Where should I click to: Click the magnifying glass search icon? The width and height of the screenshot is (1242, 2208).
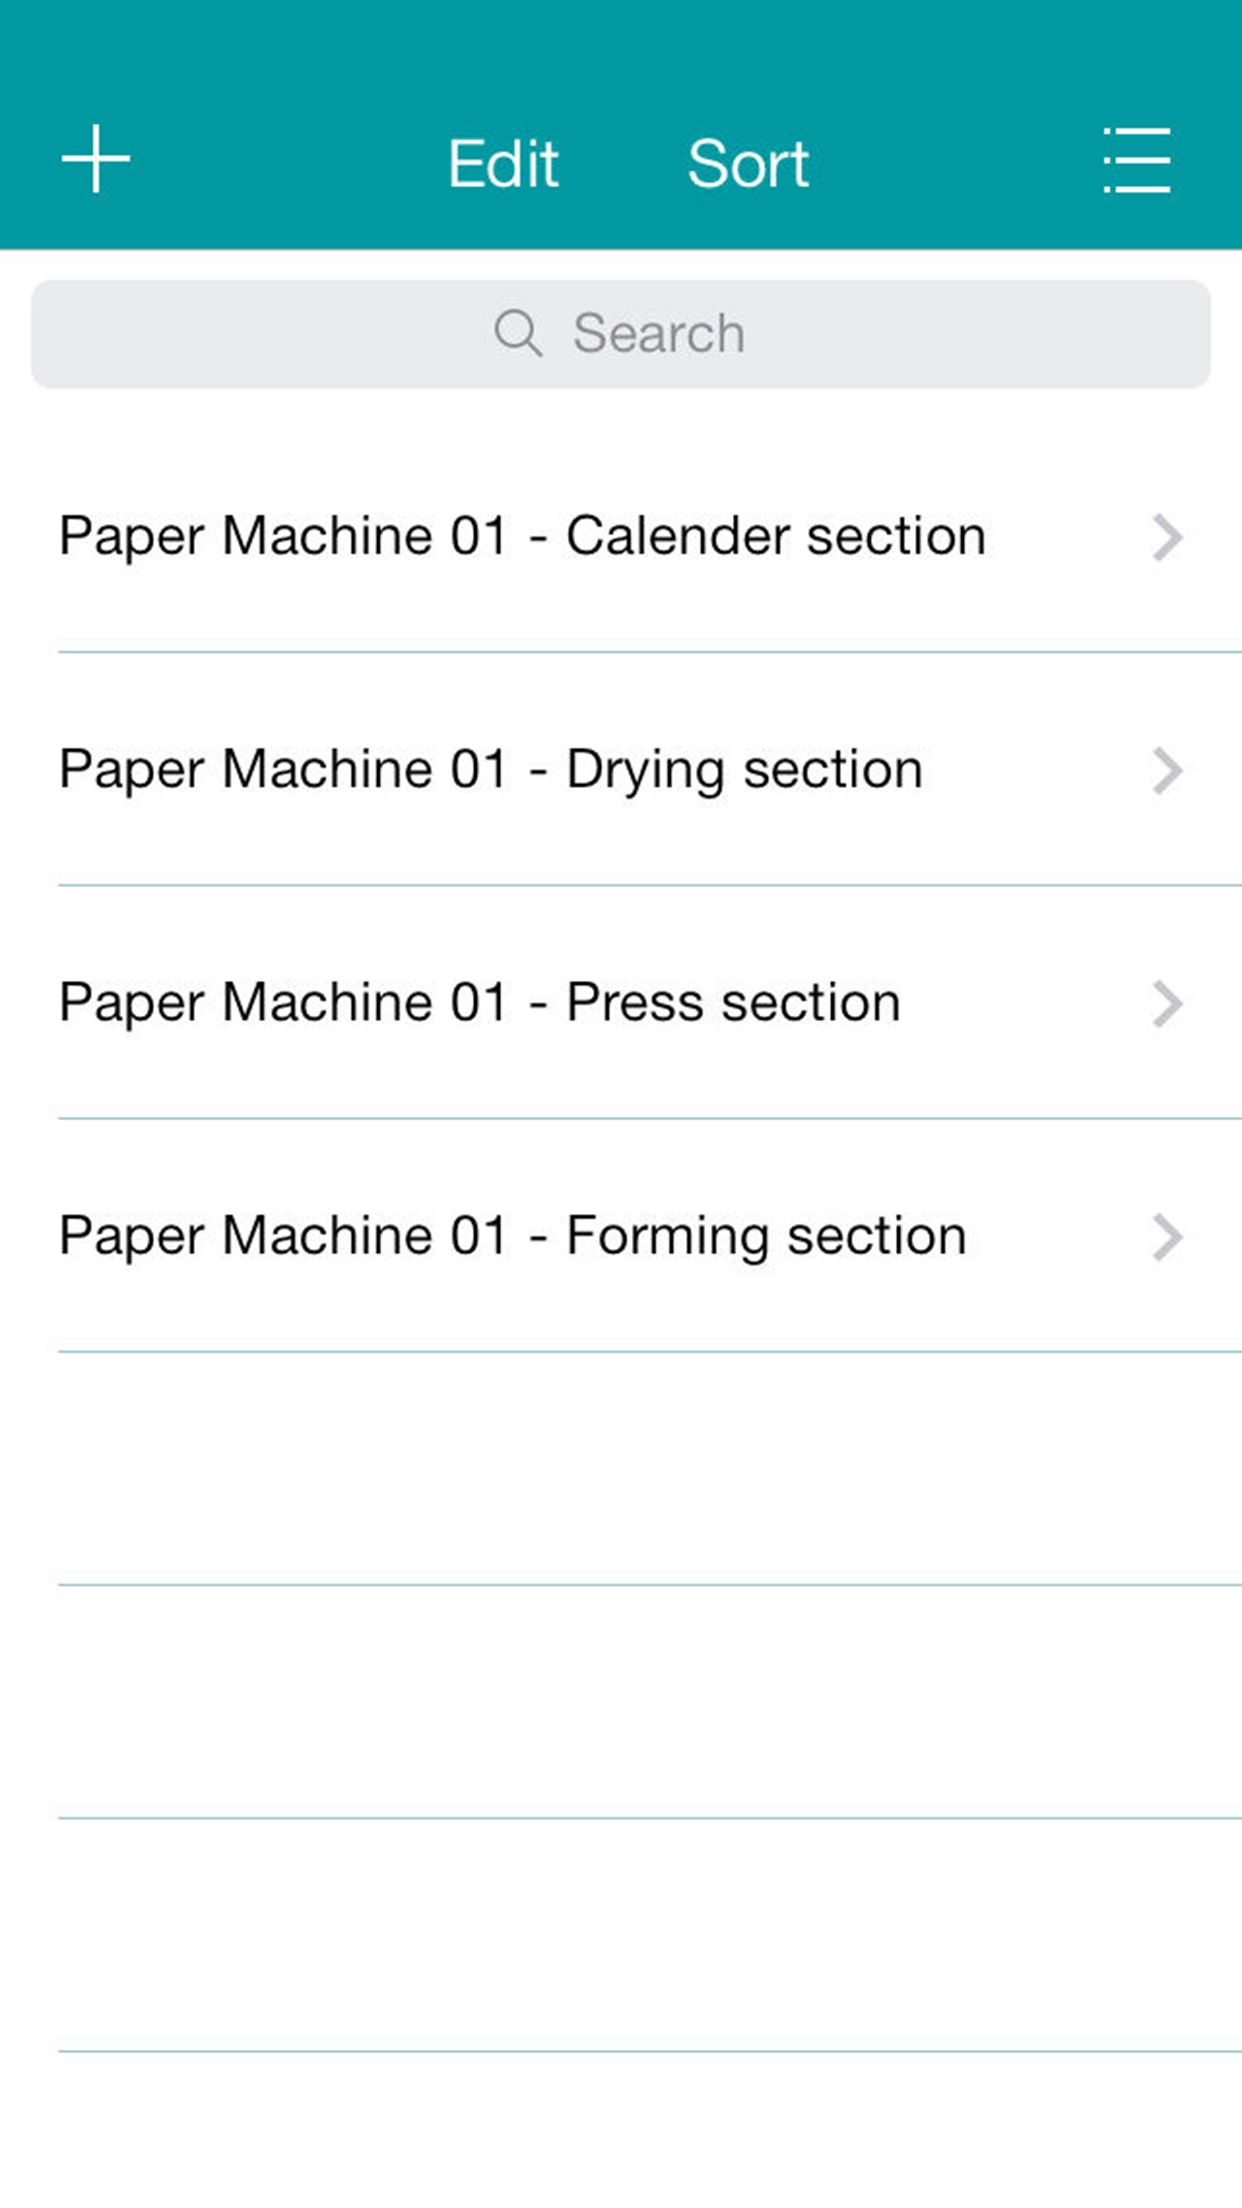point(518,333)
